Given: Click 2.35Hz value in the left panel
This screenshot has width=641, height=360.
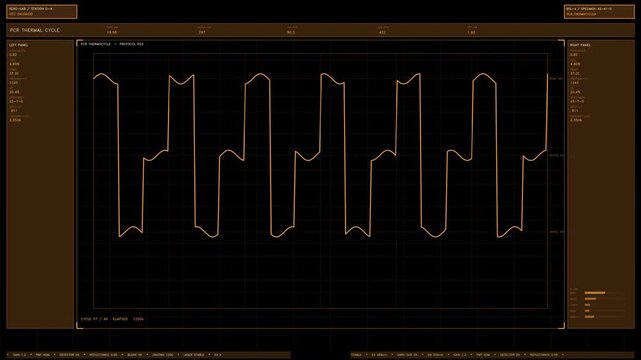Looking at the screenshot, I should [15, 120].
